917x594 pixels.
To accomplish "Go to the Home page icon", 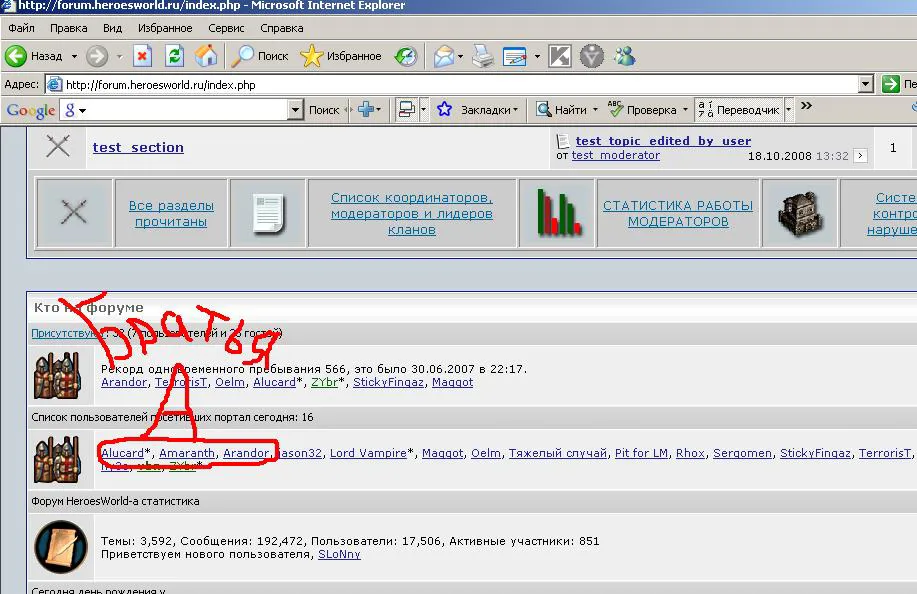I will click(206, 56).
